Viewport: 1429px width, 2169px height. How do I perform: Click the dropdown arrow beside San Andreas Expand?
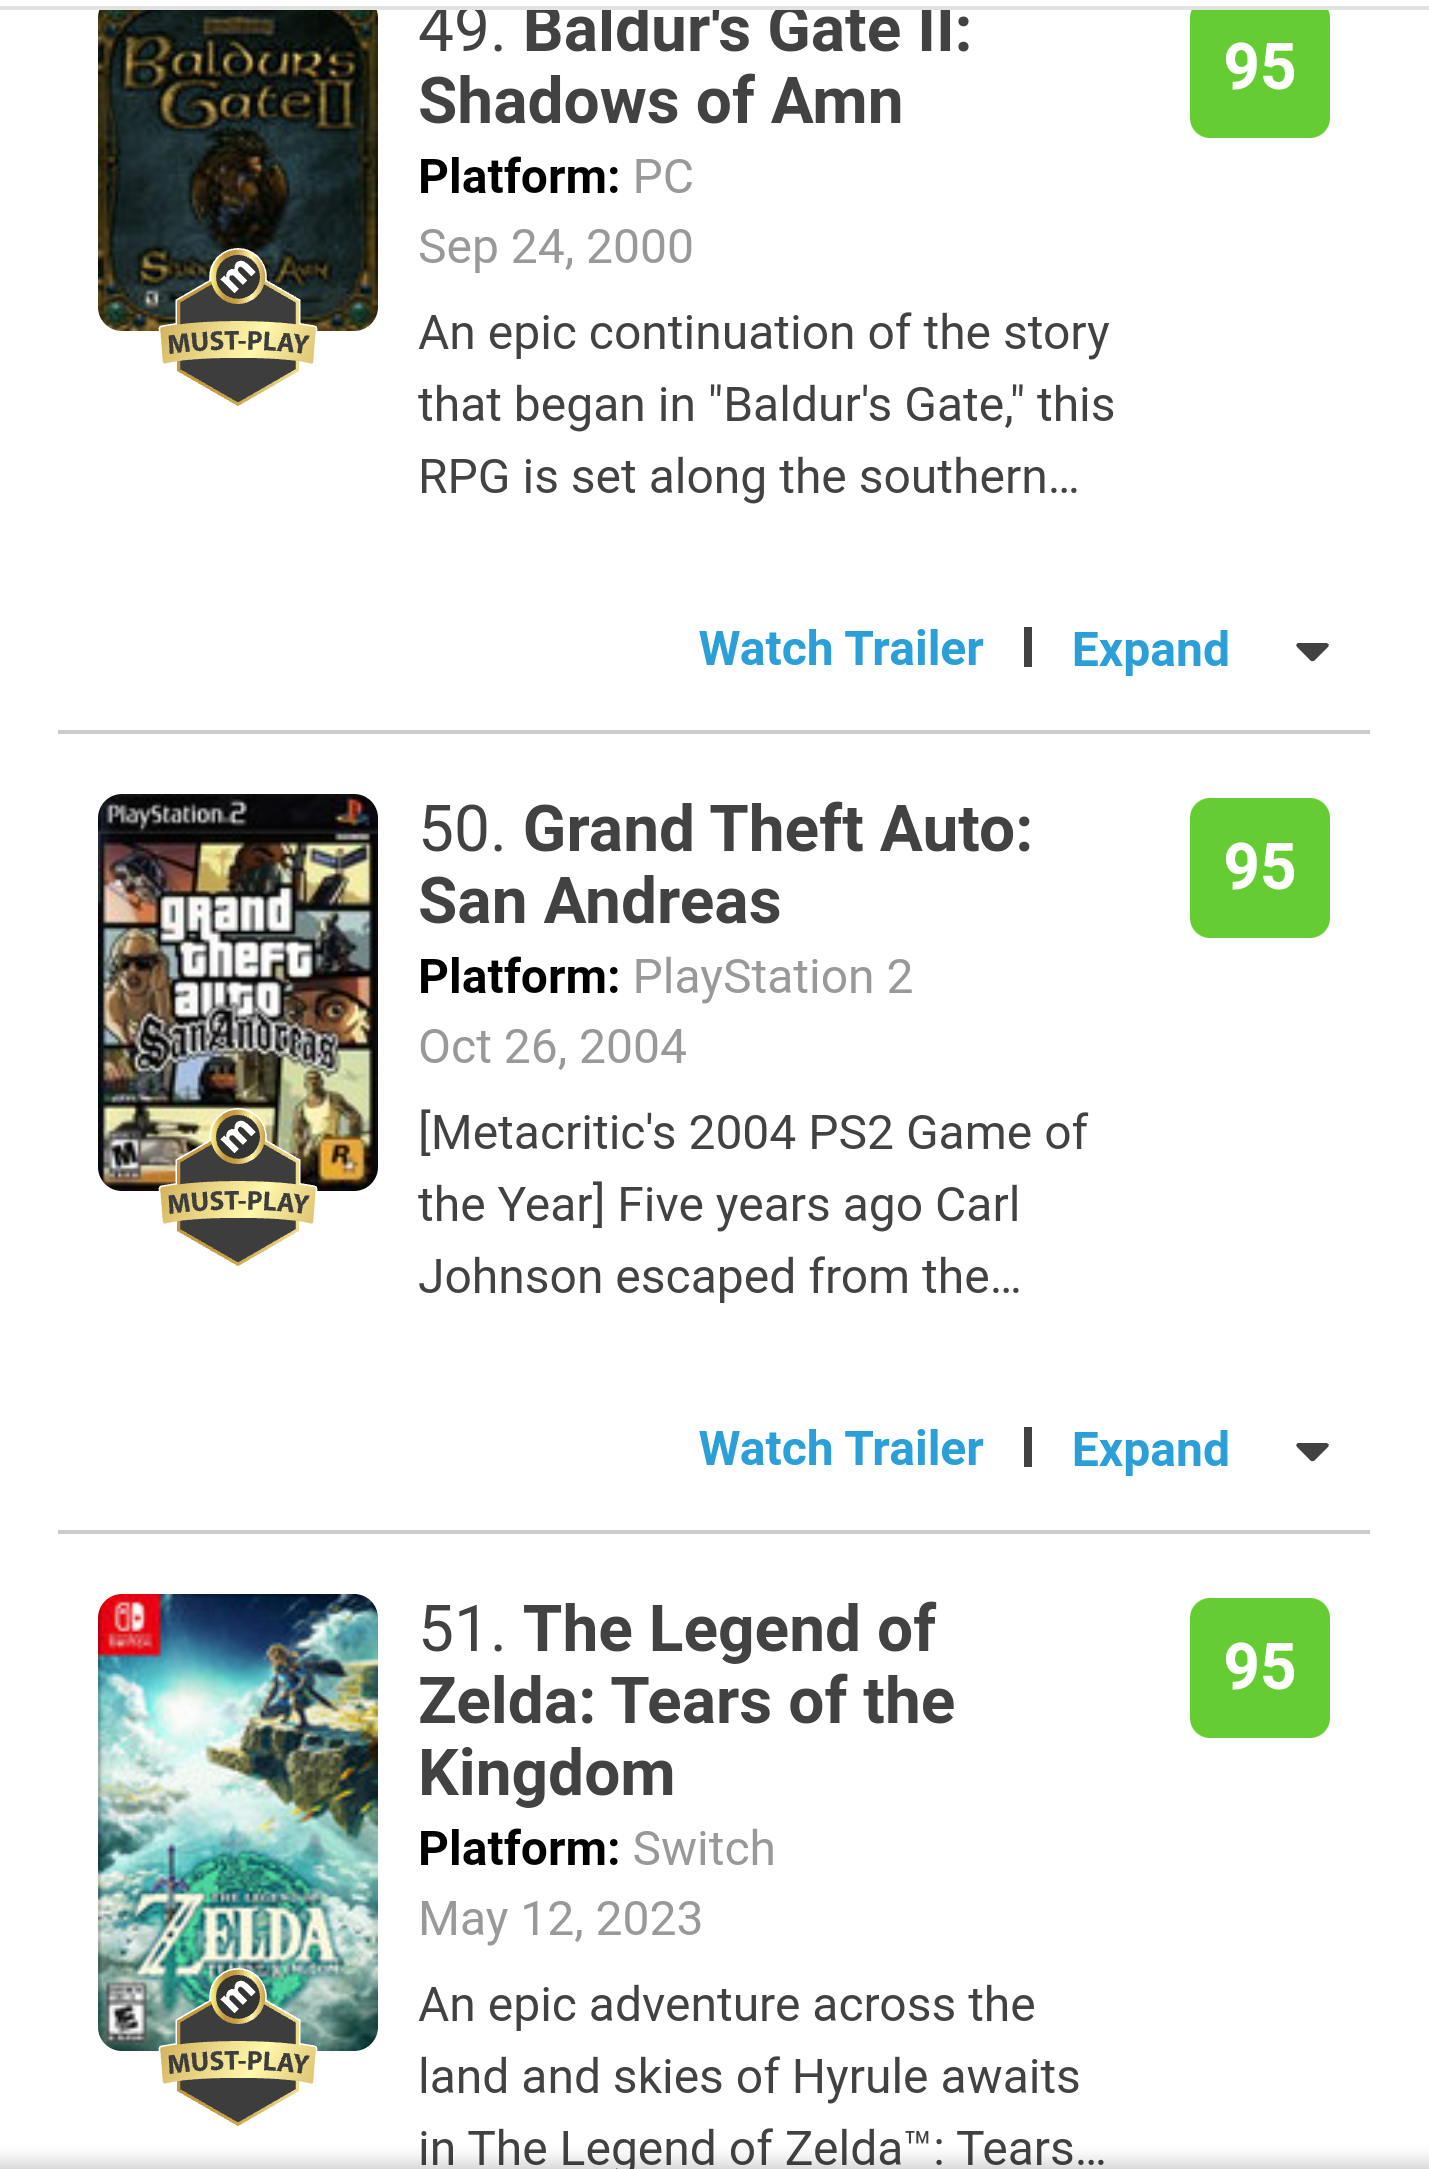point(1312,1452)
